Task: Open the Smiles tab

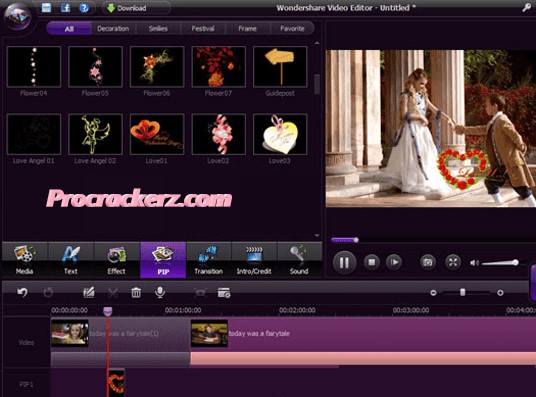Action: pyautogui.click(x=158, y=28)
